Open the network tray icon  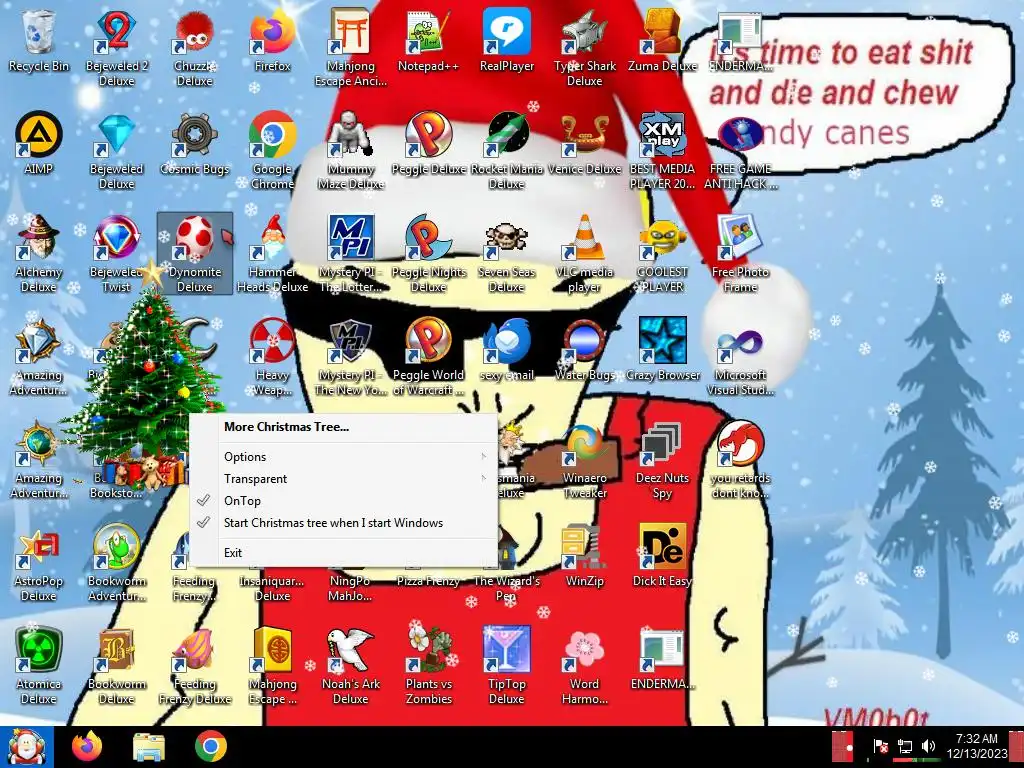coord(904,746)
